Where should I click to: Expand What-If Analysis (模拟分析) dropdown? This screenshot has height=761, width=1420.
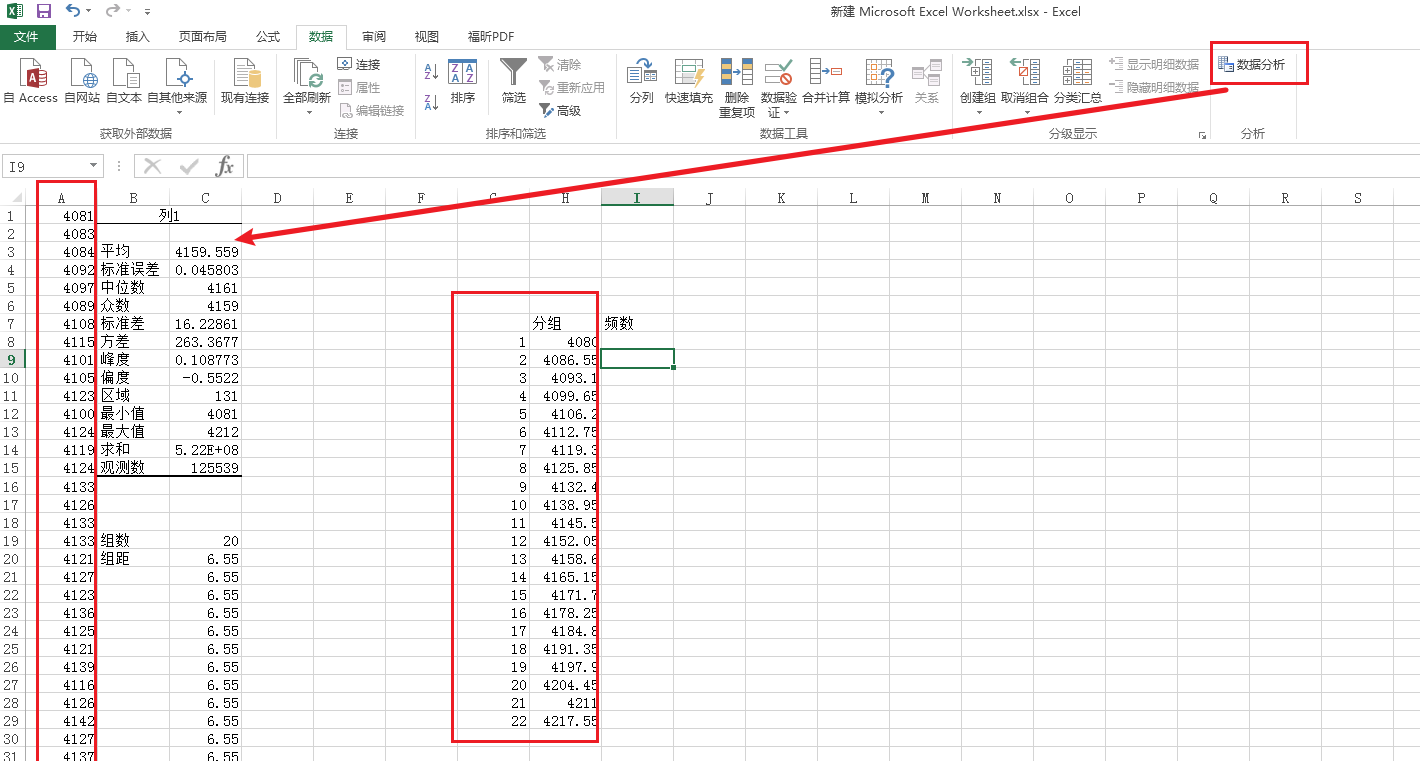[x=879, y=112]
